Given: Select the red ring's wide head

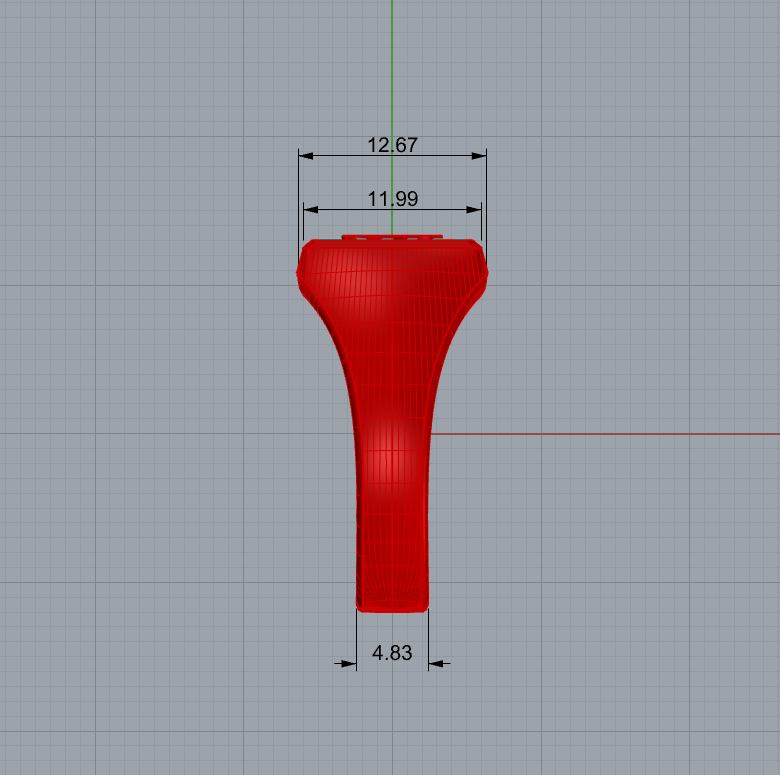Looking at the screenshot, I should [392, 271].
